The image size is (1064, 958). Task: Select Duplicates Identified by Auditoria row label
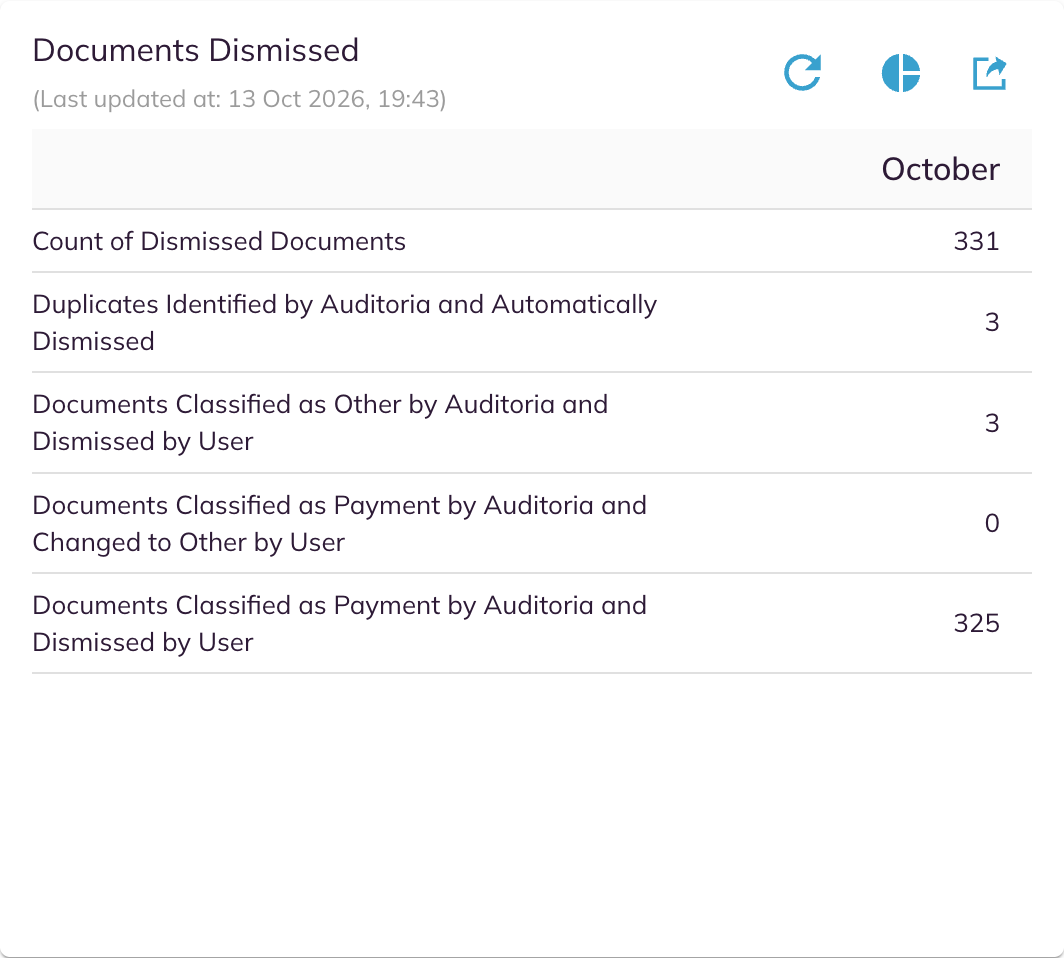(x=345, y=322)
